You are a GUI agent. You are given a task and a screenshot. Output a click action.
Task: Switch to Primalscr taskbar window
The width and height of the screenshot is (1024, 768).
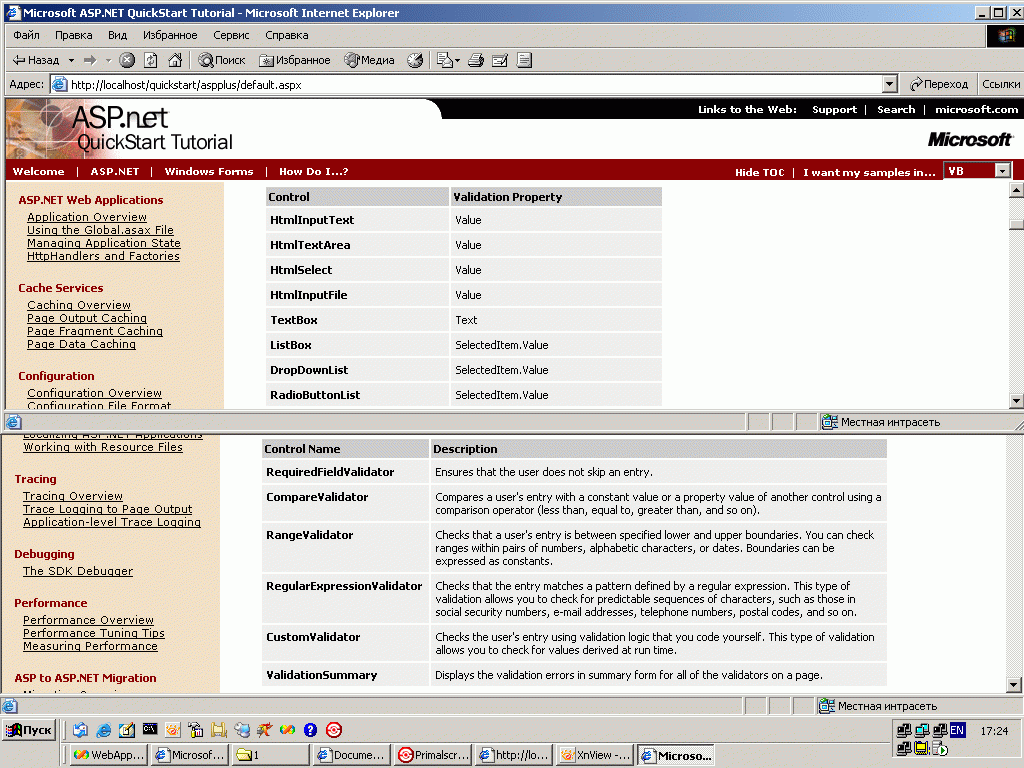click(432, 755)
